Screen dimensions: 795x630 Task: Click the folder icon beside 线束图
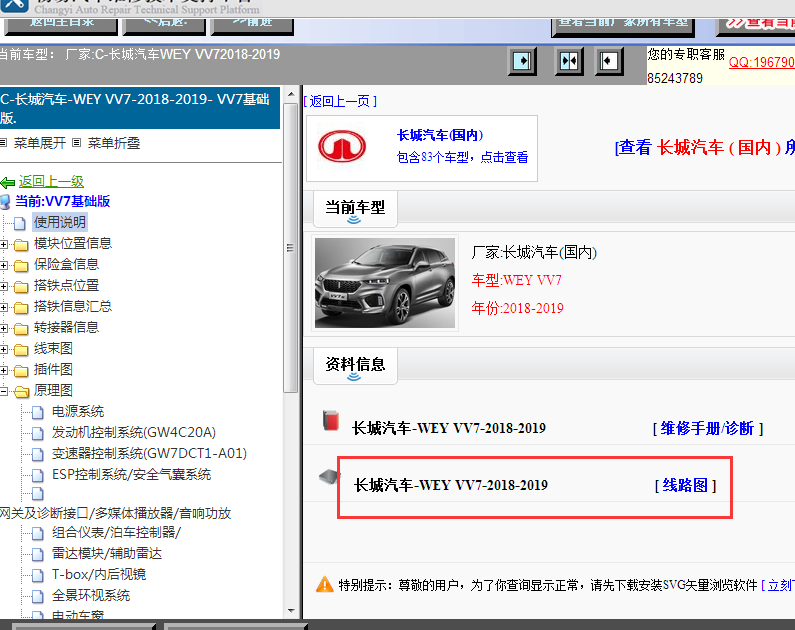pyautogui.click(x=21, y=350)
